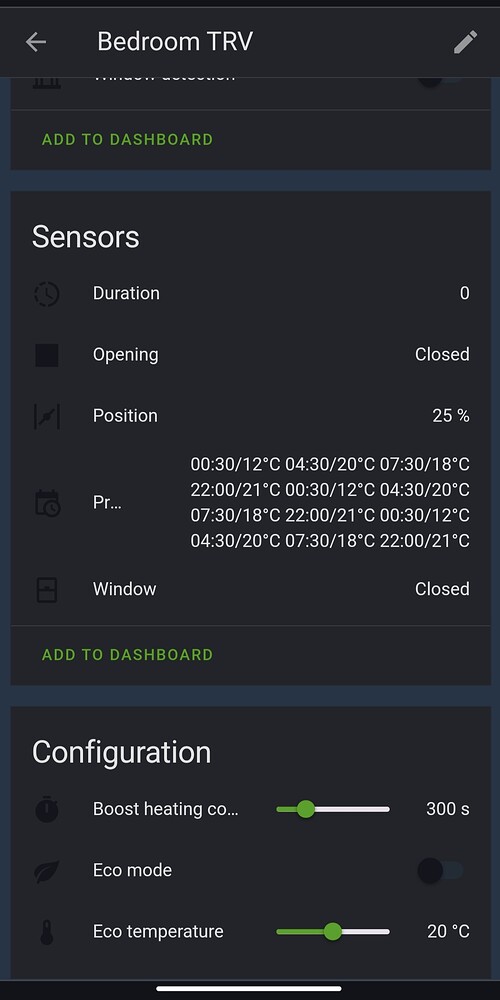Click the Eco temperature thermometer icon
This screenshot has height=1000, width=500.
point(47,932)
